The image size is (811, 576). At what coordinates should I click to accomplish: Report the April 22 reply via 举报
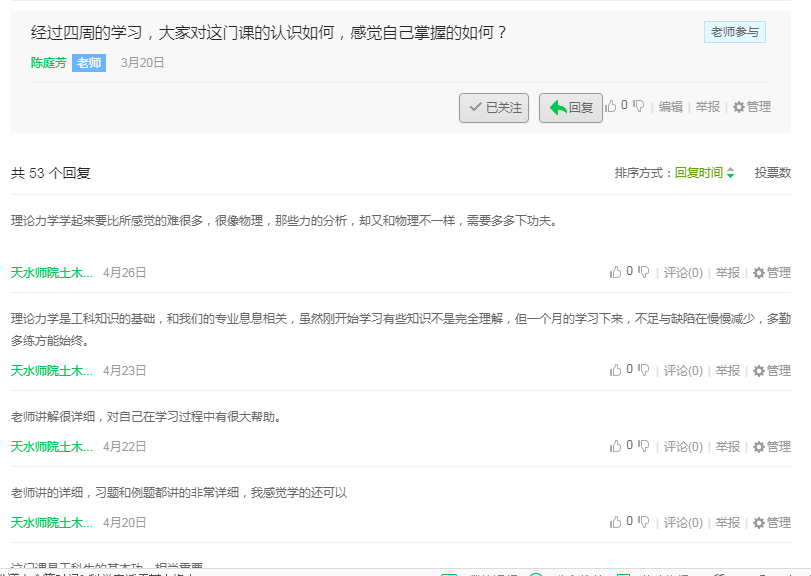(x=728, y=447)
